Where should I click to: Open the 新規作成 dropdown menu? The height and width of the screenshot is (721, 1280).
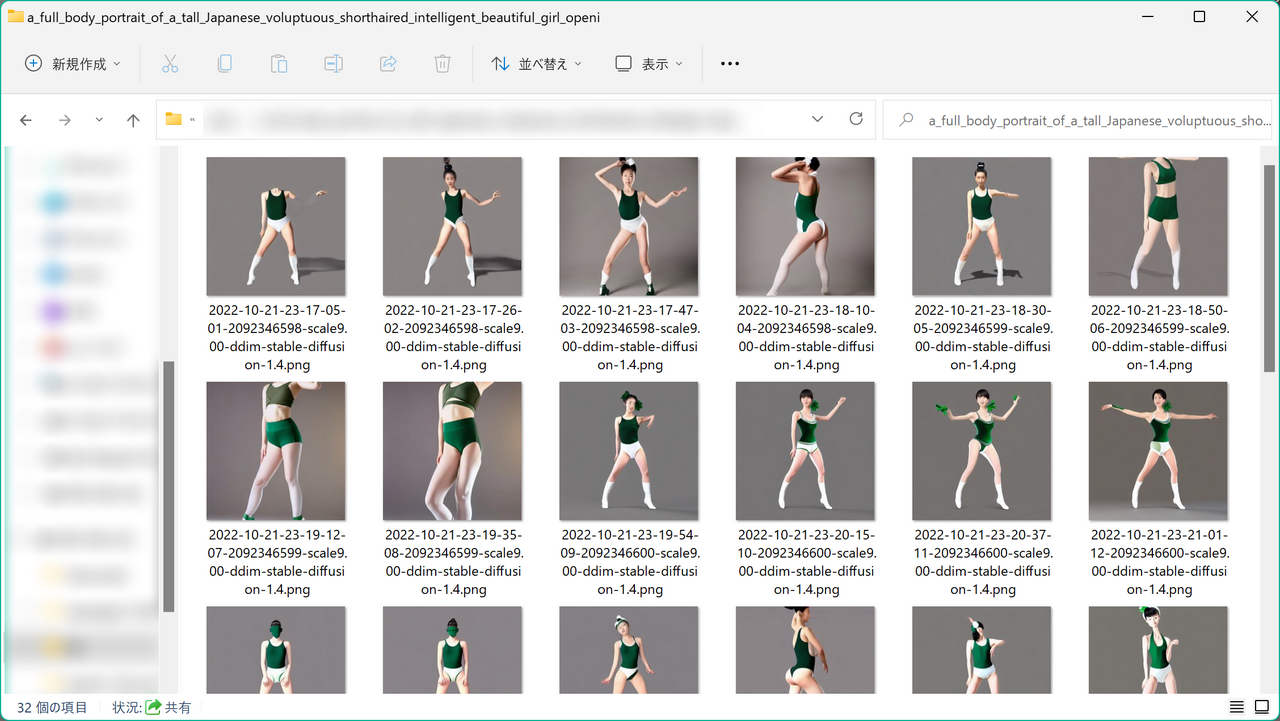pos(72,64)
